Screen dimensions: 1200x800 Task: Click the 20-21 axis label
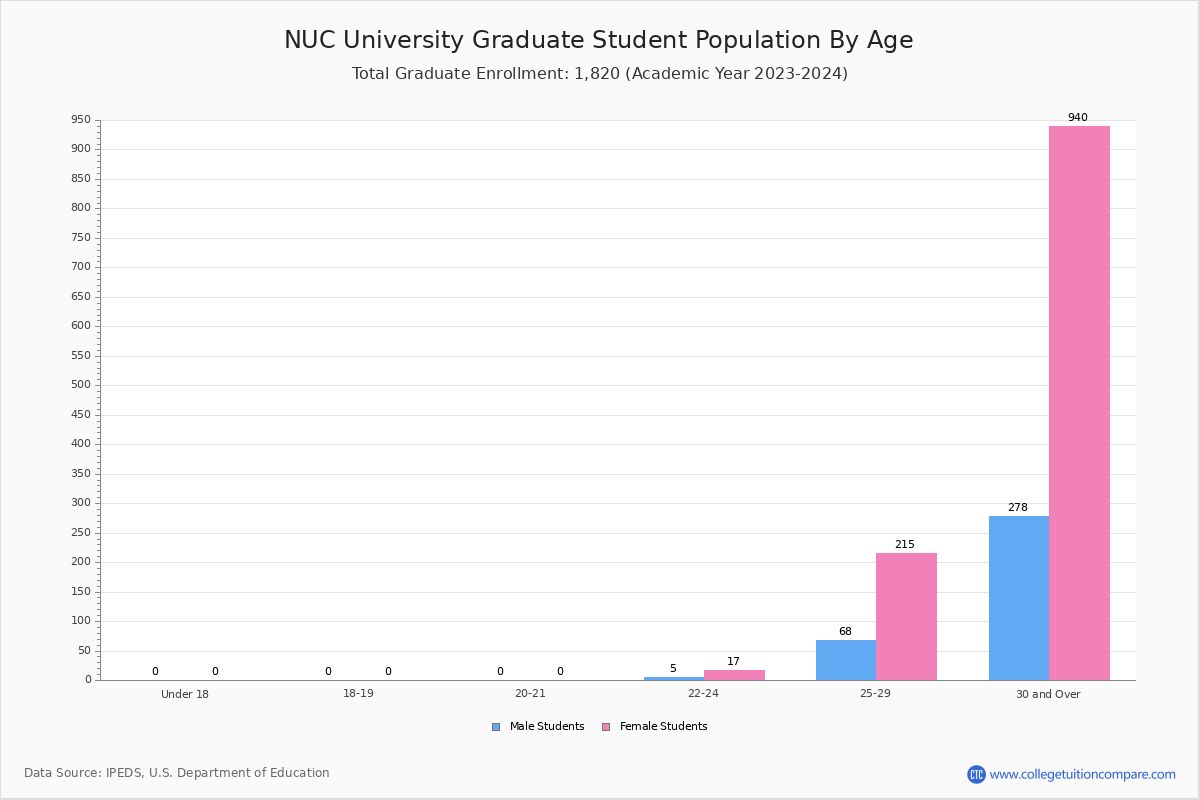click(x=530, y=694)
